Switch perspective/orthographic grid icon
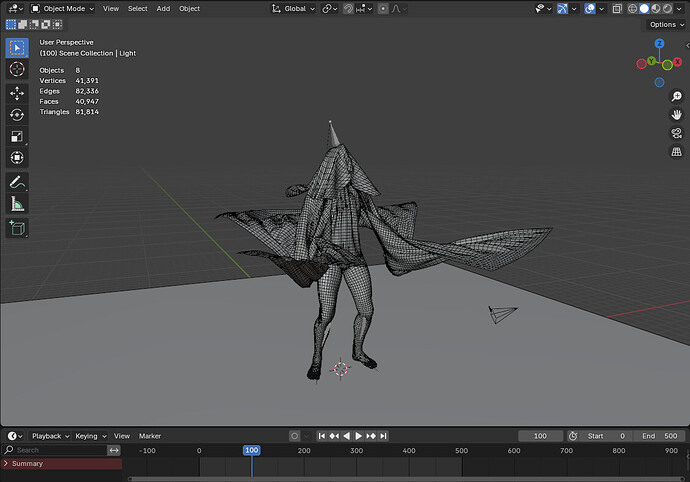Screen dimensions: 690x482 [676, 152]
